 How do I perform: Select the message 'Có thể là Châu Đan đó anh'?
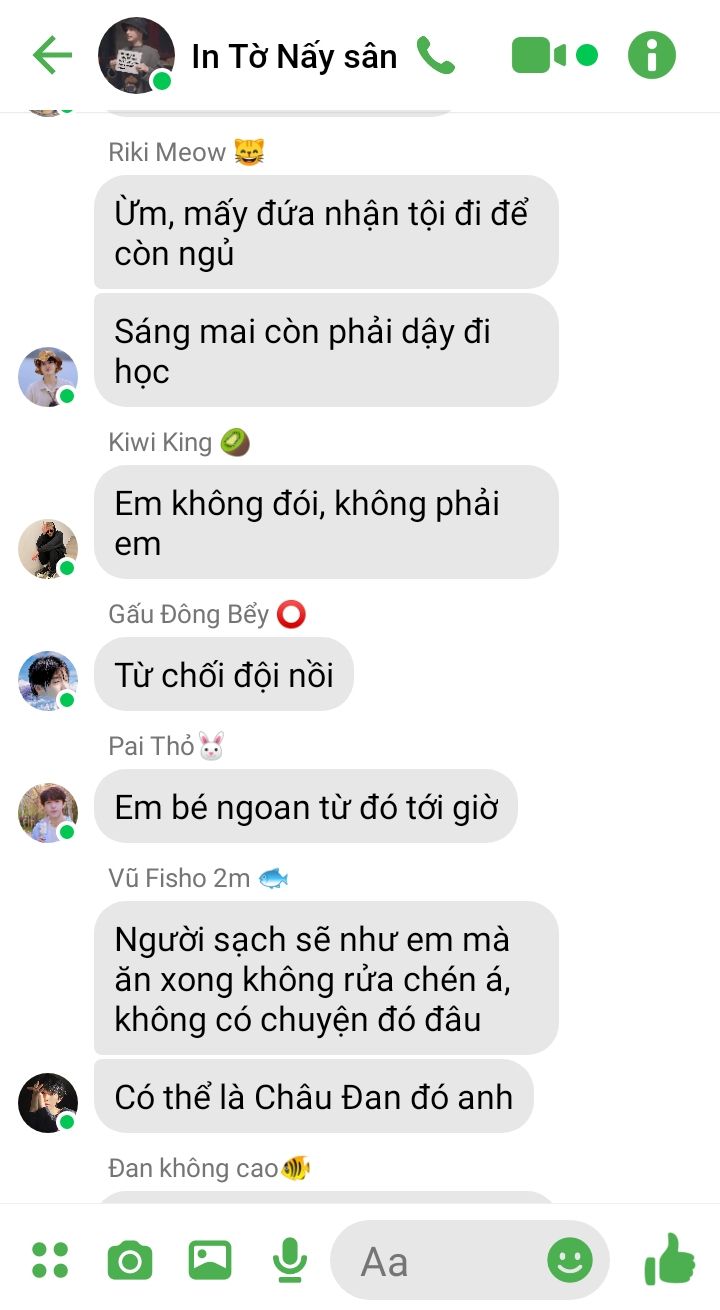coord(314,1096)
